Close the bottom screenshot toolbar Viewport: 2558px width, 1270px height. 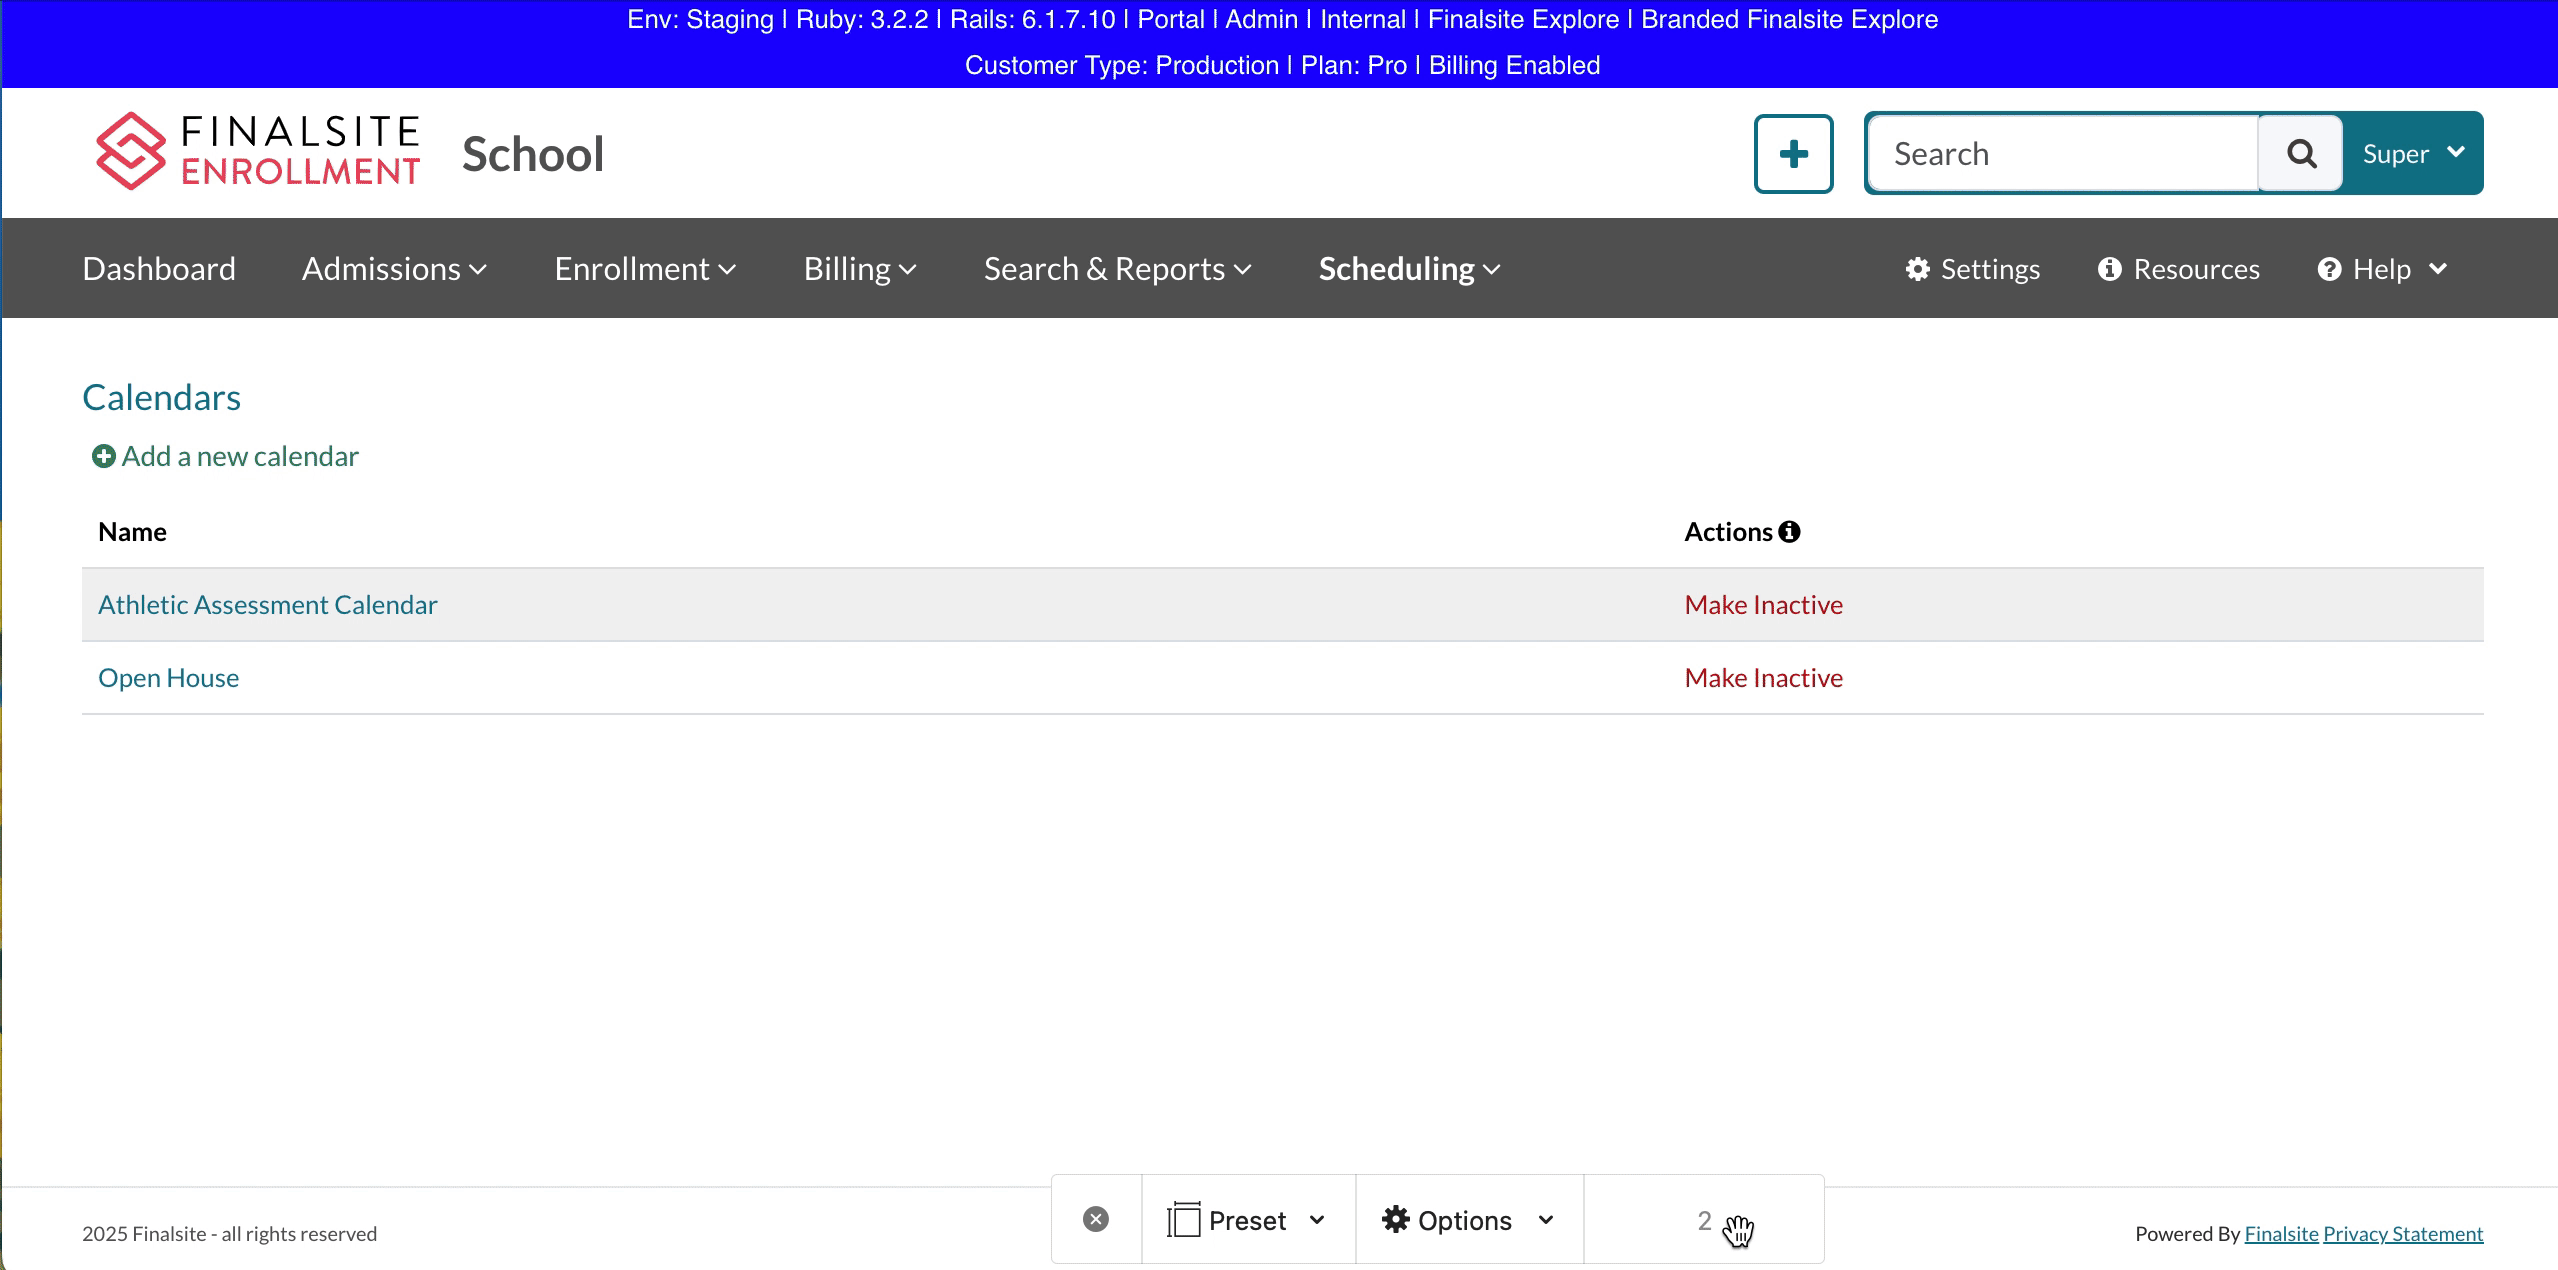pyautogui.click(x=1096, y=1219)
